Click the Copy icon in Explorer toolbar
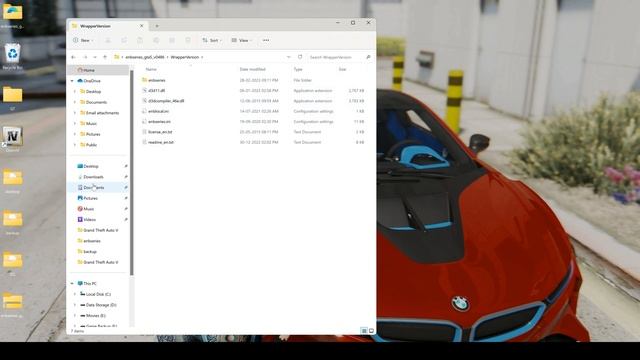The width and height of the screenshot is (640, 360). click(x=124, y=40)
